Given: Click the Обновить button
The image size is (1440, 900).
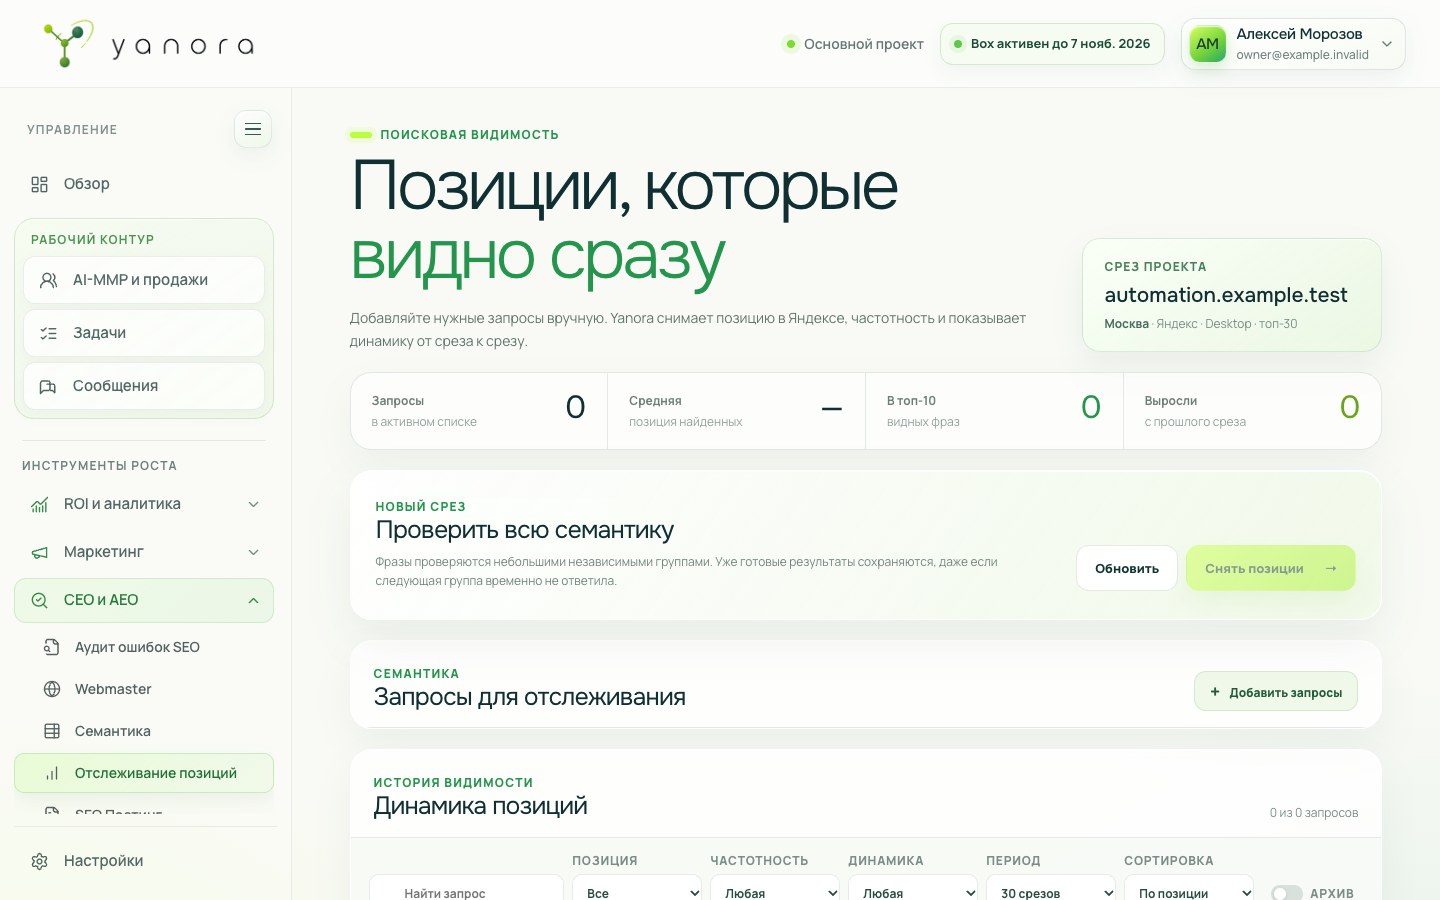Looking at the screenshot, I should coord(1127,568).
